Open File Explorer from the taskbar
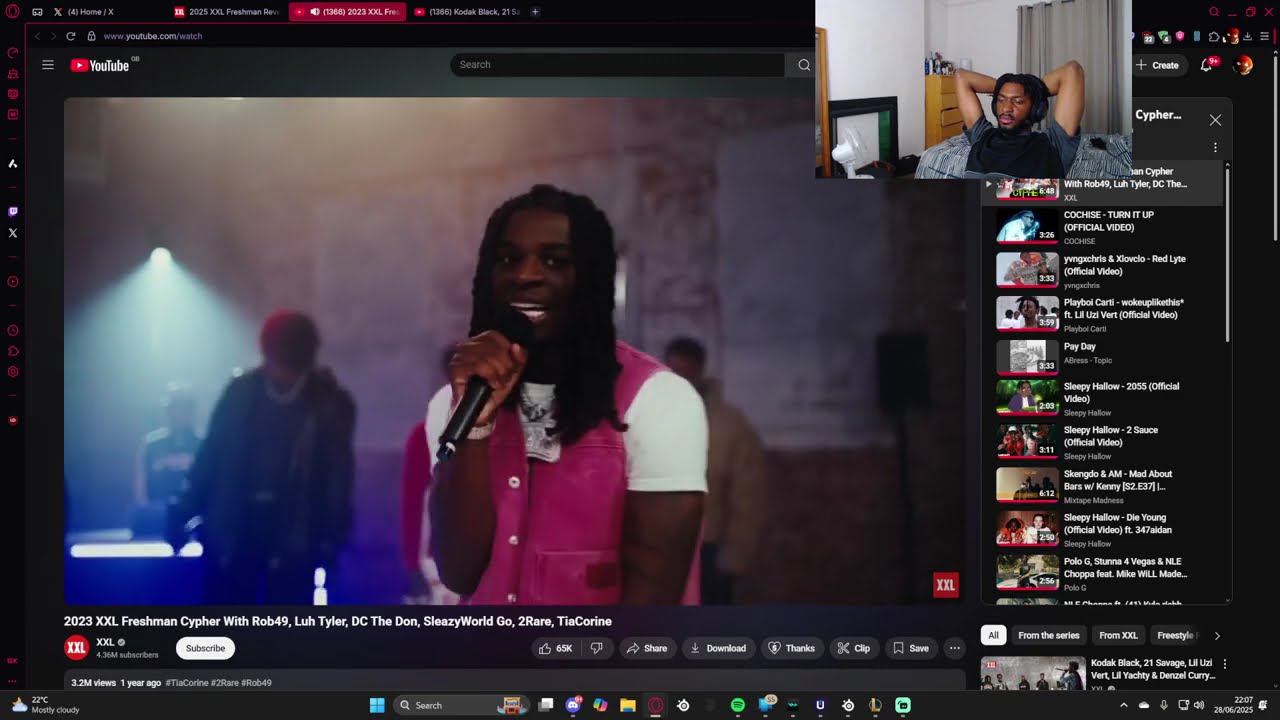 pyautogui.click(x=628, y=705)
